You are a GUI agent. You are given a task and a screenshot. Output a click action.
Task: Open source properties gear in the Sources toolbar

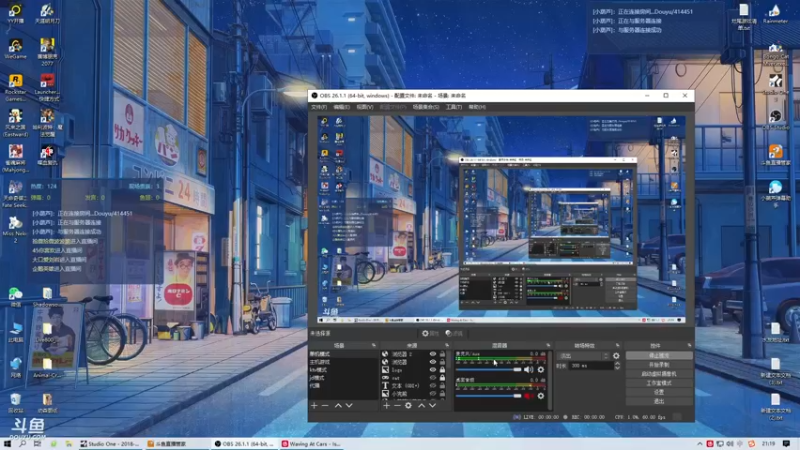point(408,406)
